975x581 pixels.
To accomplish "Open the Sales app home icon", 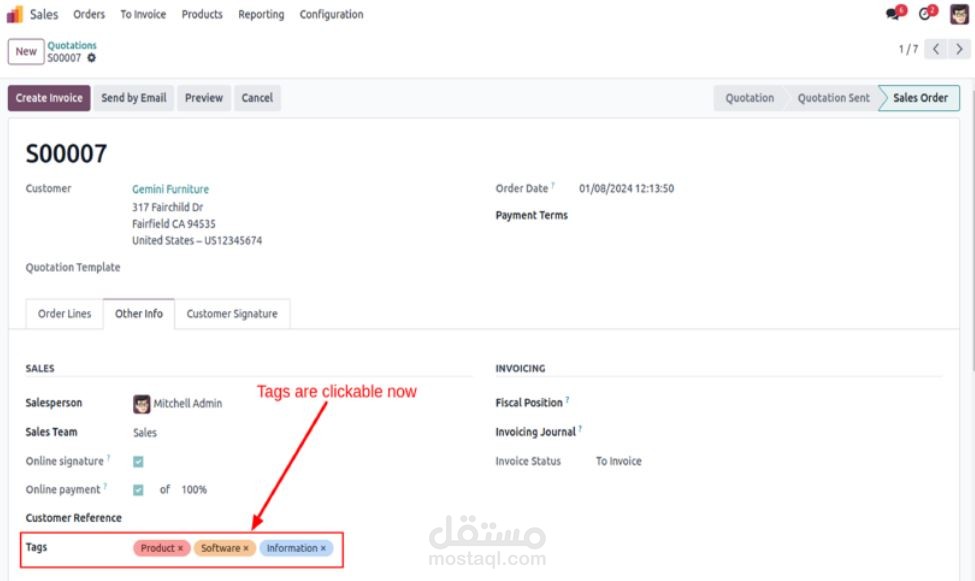I will (x=14, y=14).
